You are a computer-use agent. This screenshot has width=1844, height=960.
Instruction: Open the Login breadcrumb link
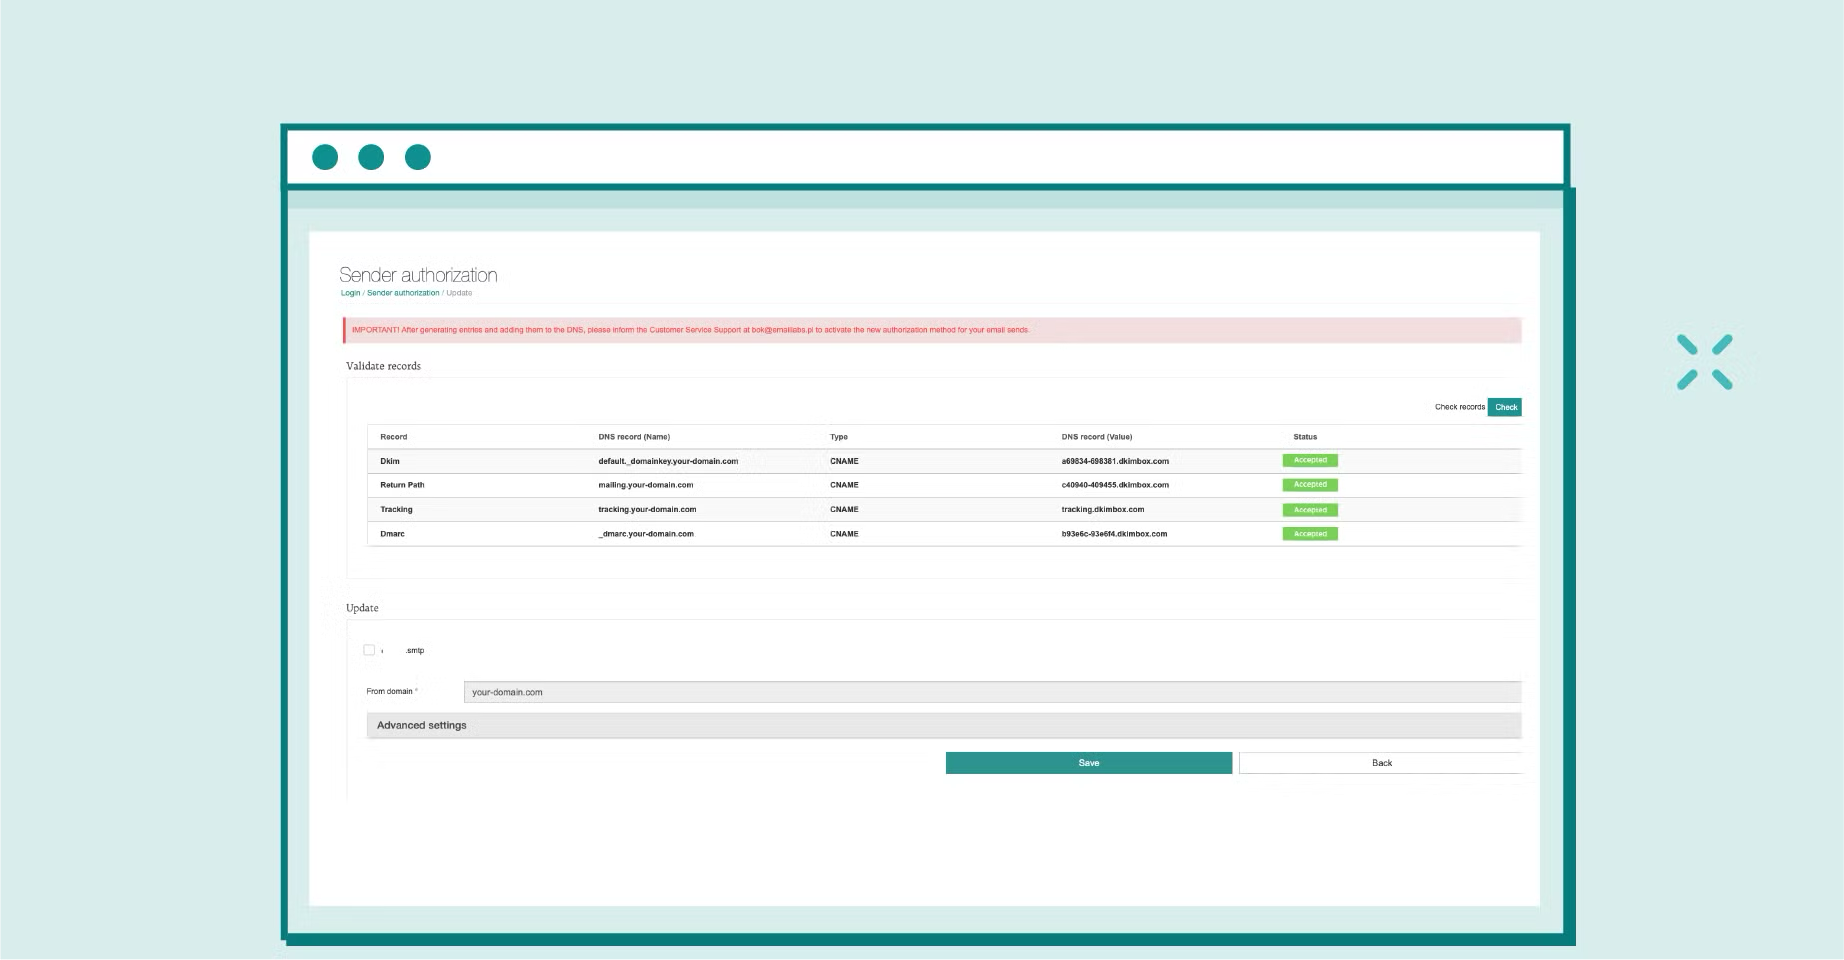350,293
